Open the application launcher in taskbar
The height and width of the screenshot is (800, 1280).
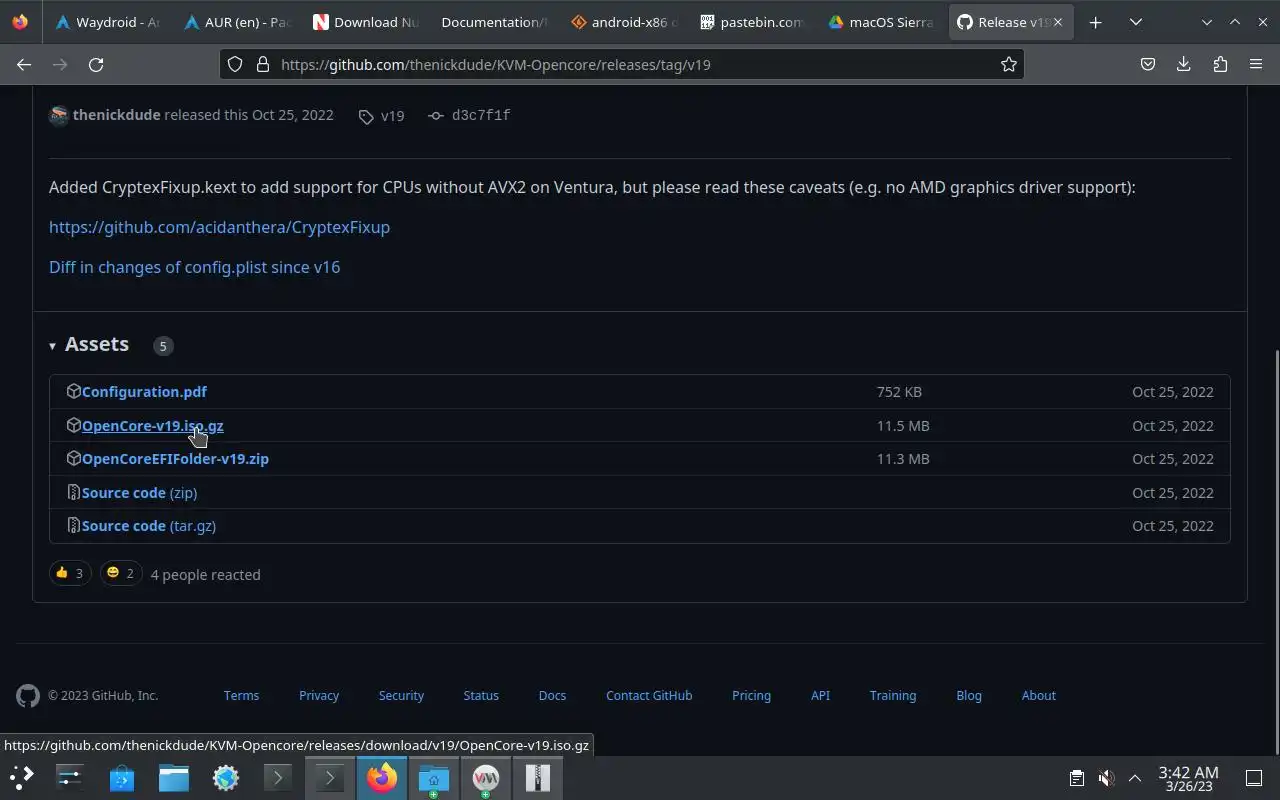[22, 777]
